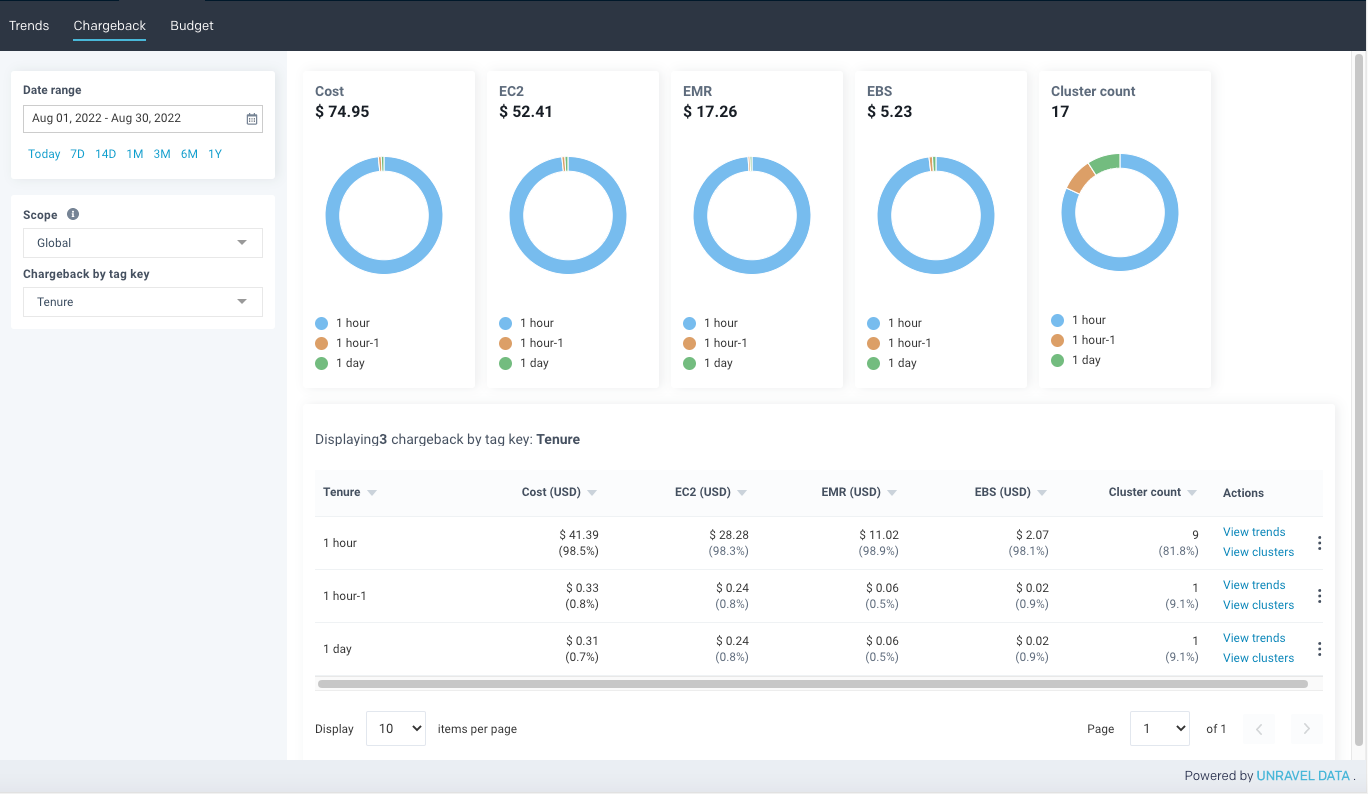Image resolution: width=1368 pixels, height=794 pixels.
Task: Click the green slice in Cluster count donut
Action: pos(1104,163)
